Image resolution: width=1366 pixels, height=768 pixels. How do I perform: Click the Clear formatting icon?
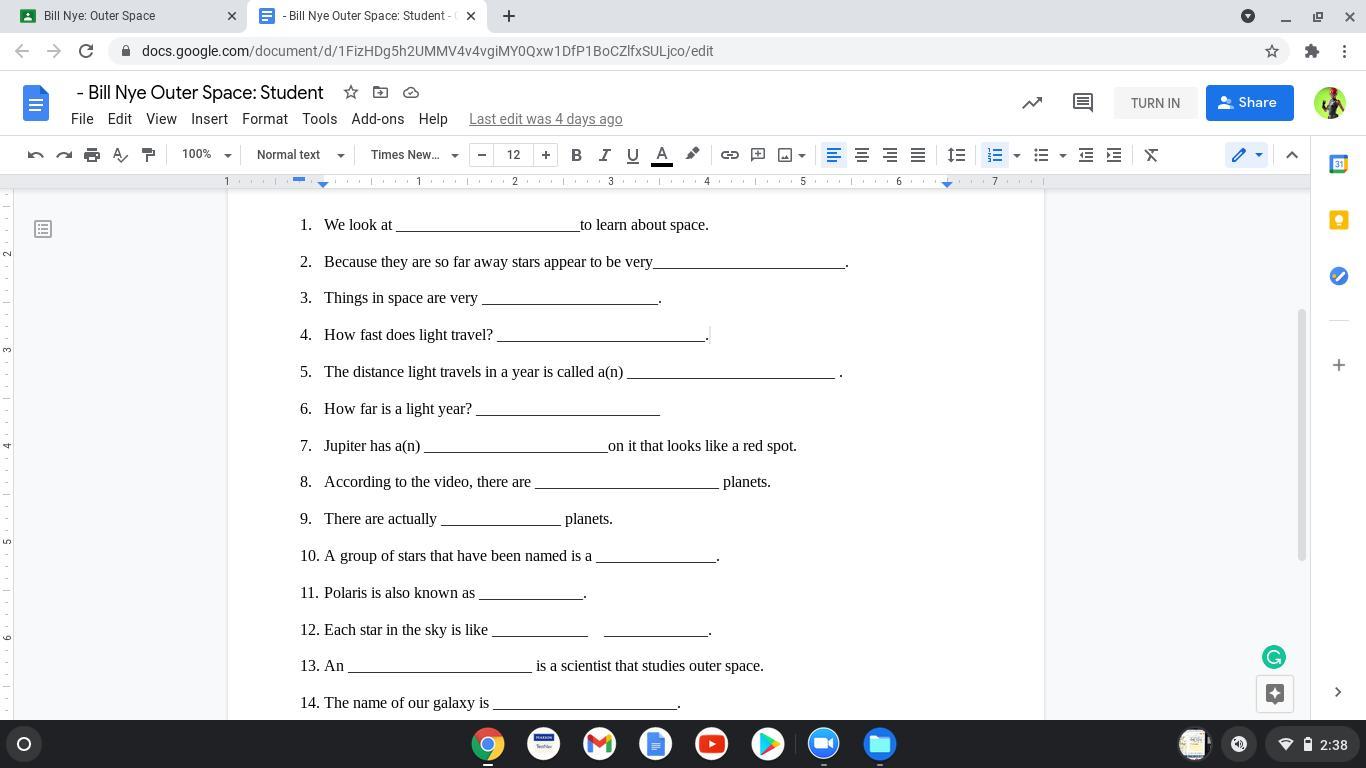click(1151, 155)
